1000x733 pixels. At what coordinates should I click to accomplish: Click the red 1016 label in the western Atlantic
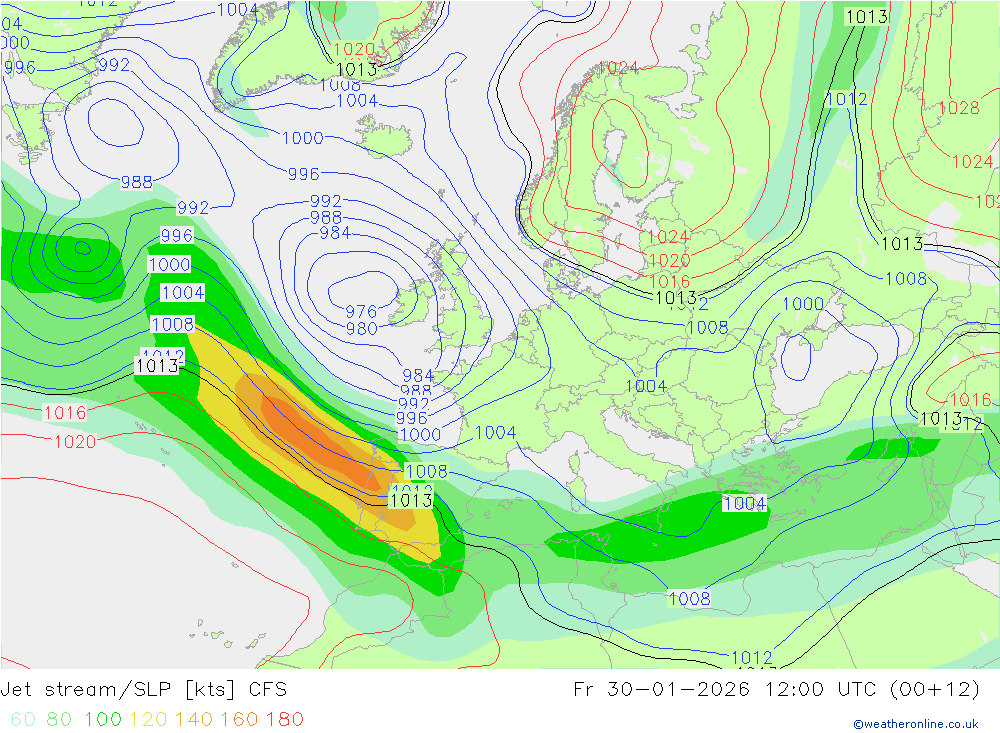pos(64,413)
